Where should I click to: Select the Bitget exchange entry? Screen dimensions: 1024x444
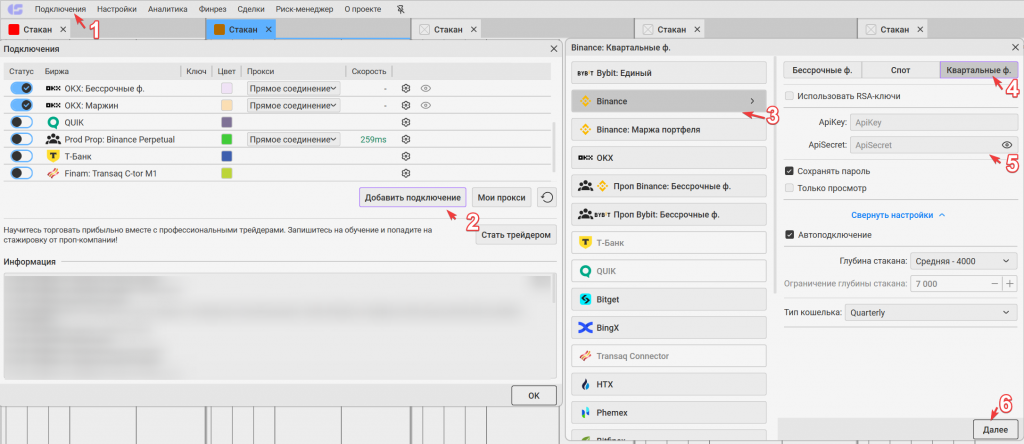[x=668, y=299]
